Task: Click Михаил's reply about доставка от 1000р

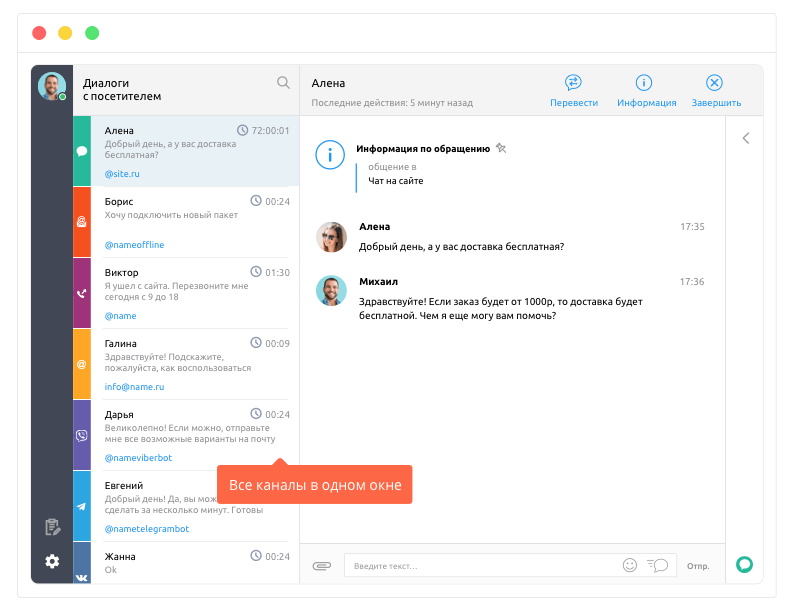Action: 500,308
